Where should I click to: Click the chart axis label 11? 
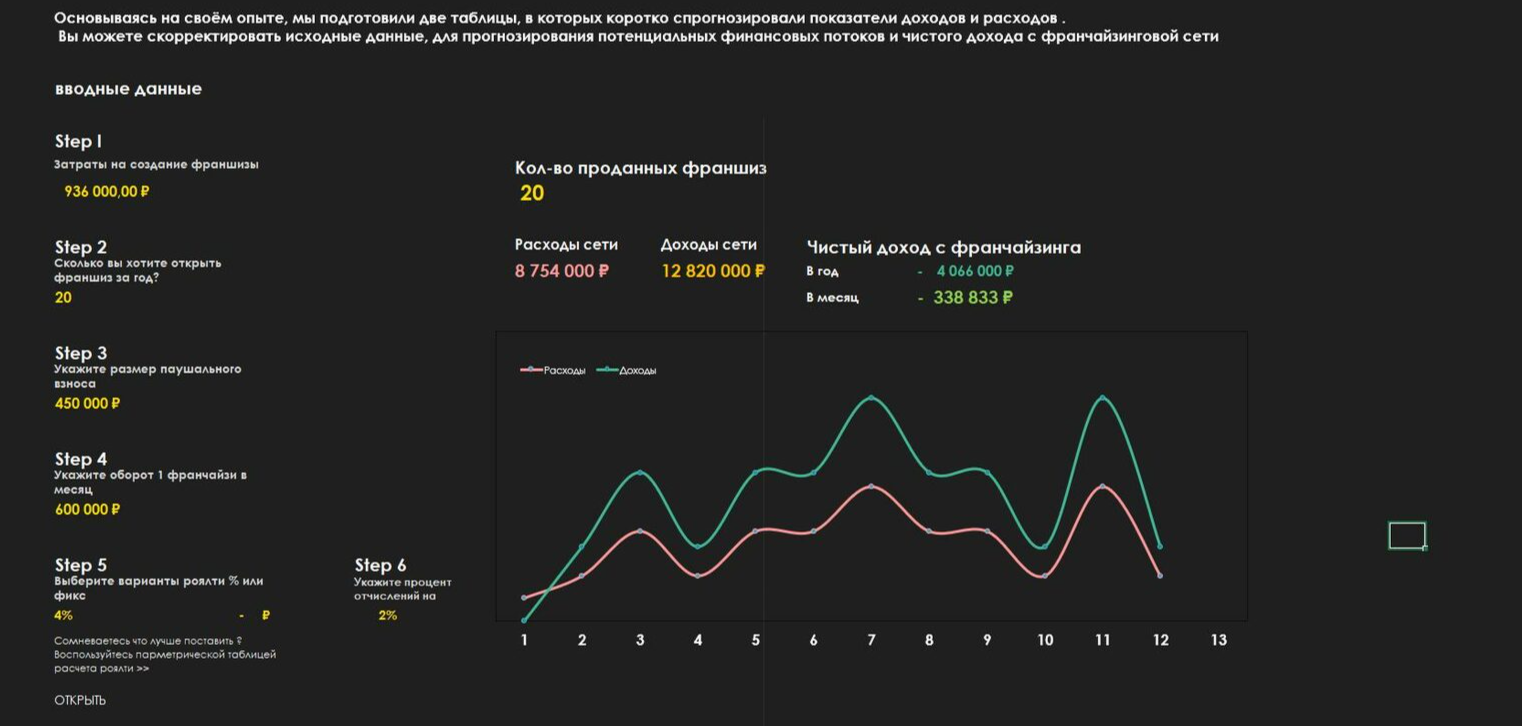(x=1102, y=640)
